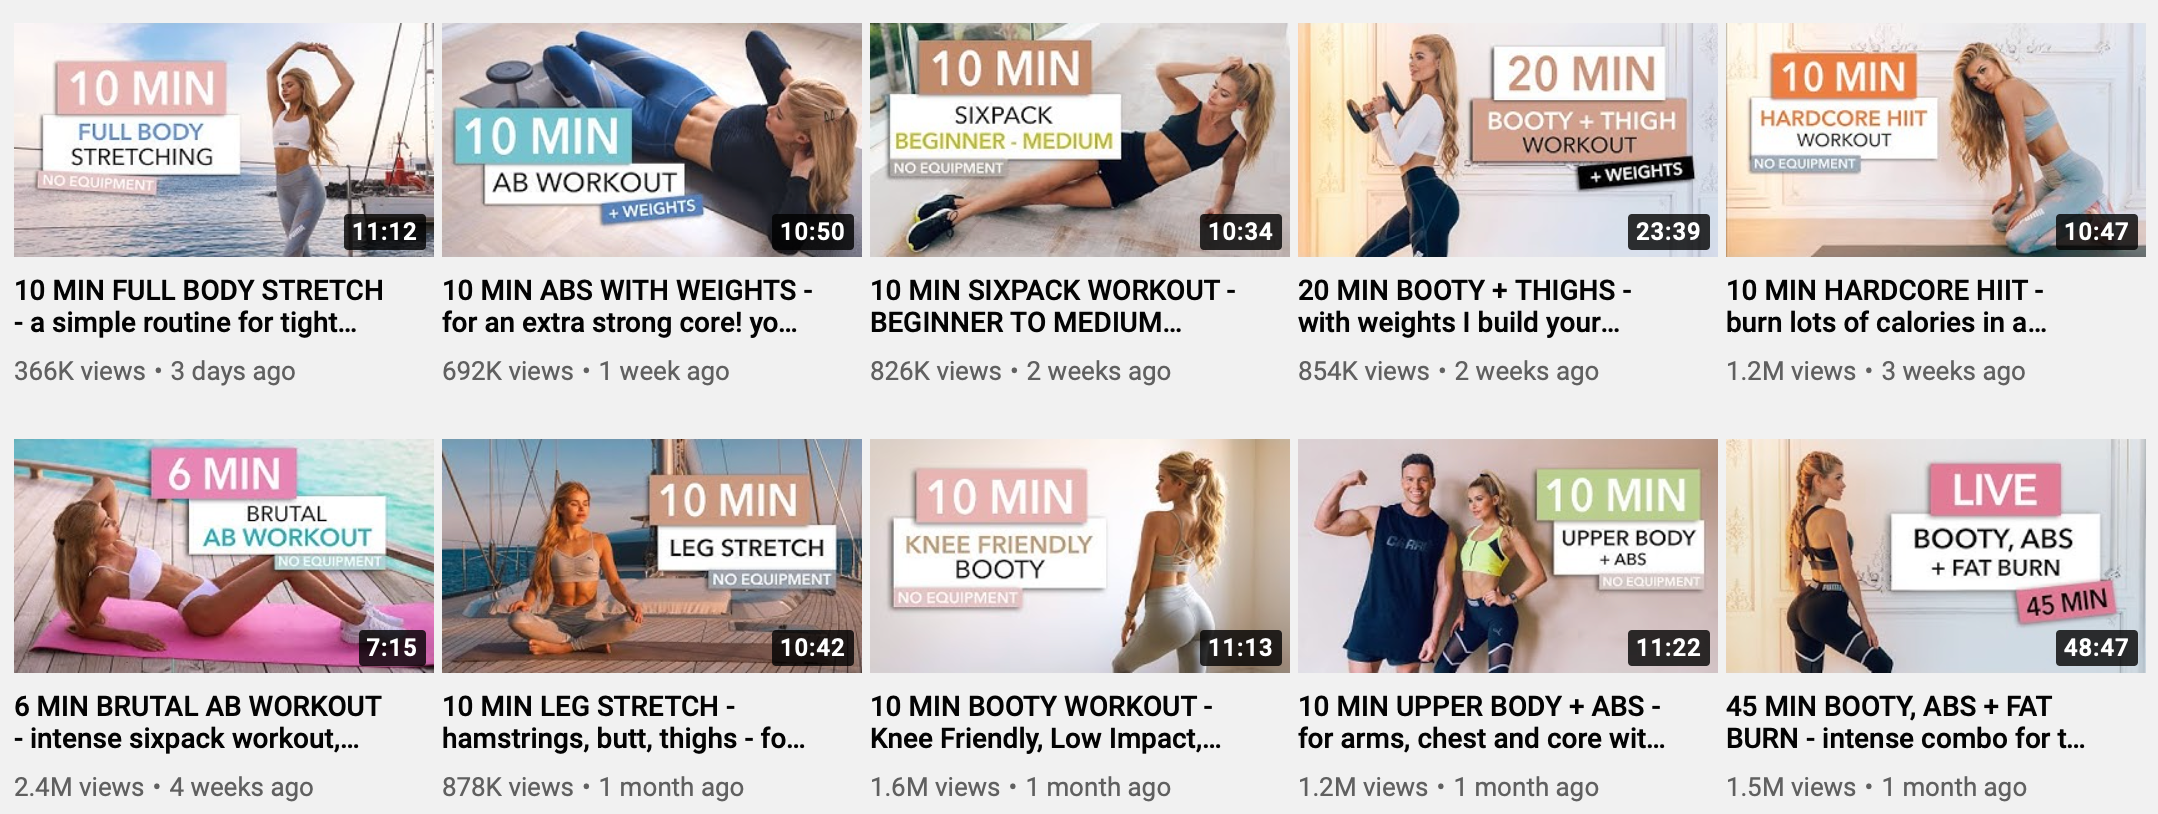Open the 6 MIN Brutal Ab Workout thumbnail
This screenshot has width=2158, height=814.
click(x=224, y=556)
